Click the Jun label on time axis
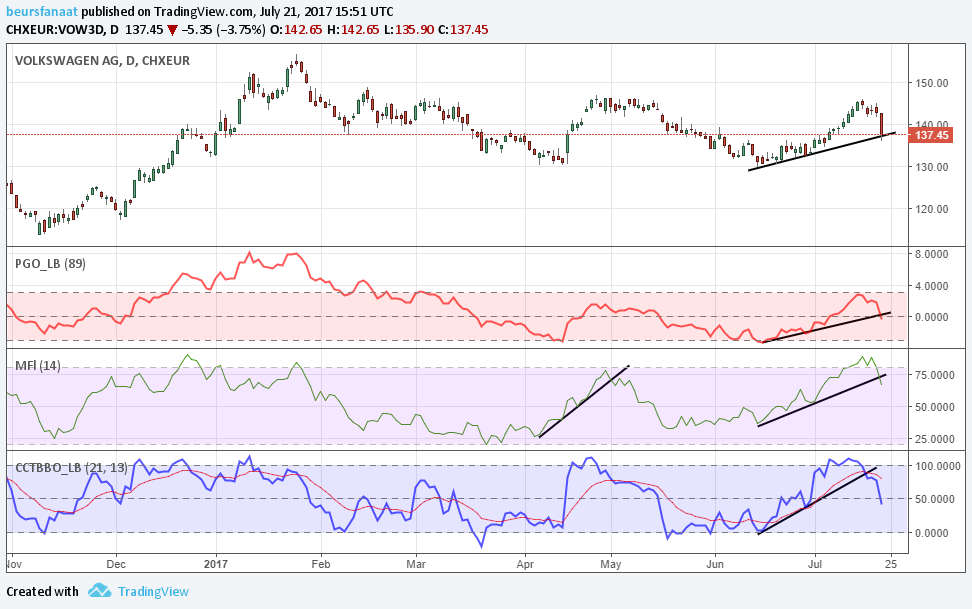 tap(715, 564)
